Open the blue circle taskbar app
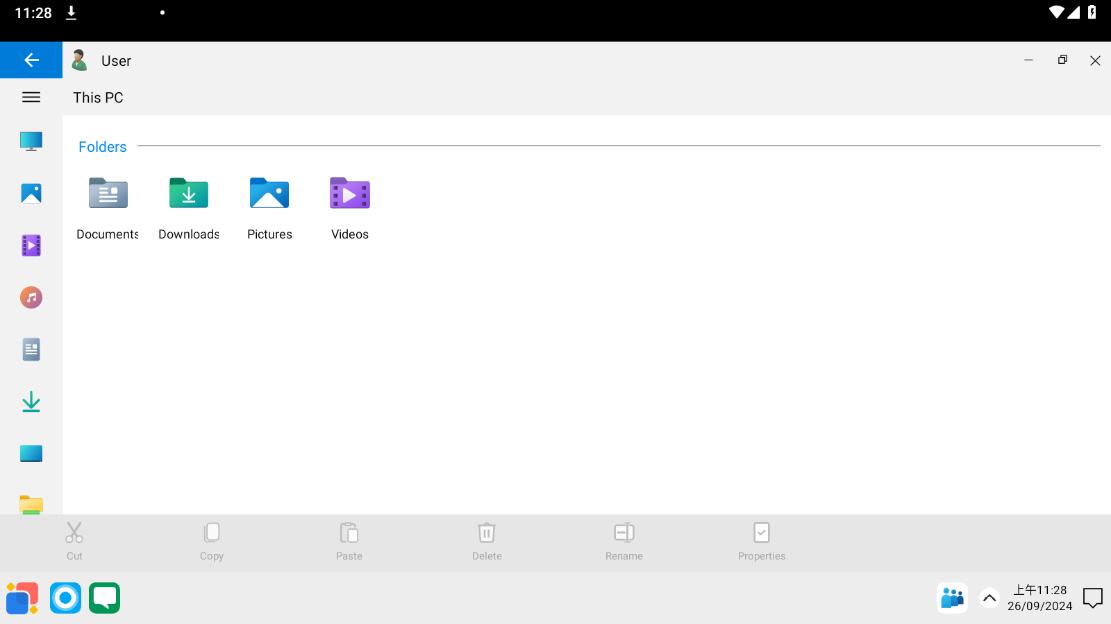The width and height of the screenshot is (1111, 624). click(x=65, y=599)
